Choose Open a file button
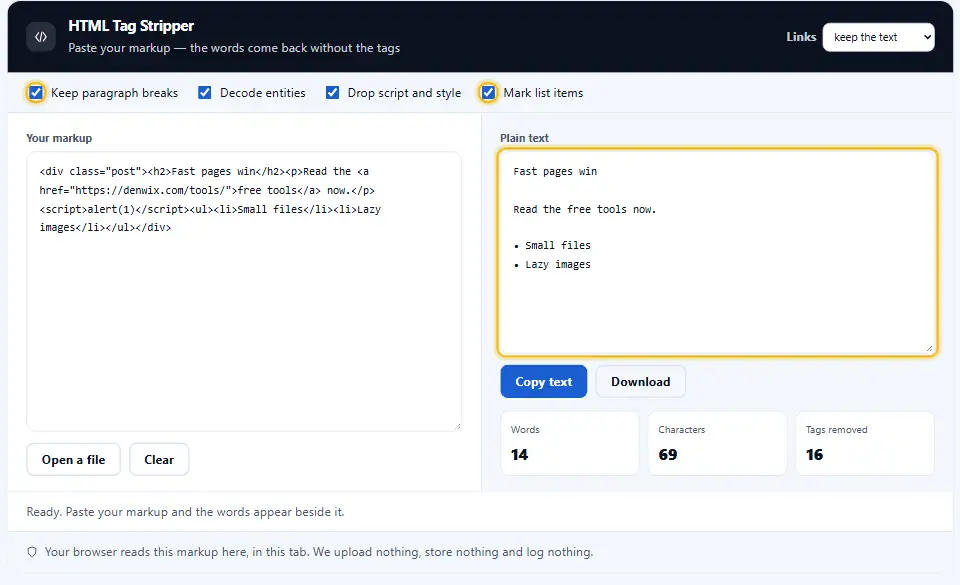 click(73, 460)
